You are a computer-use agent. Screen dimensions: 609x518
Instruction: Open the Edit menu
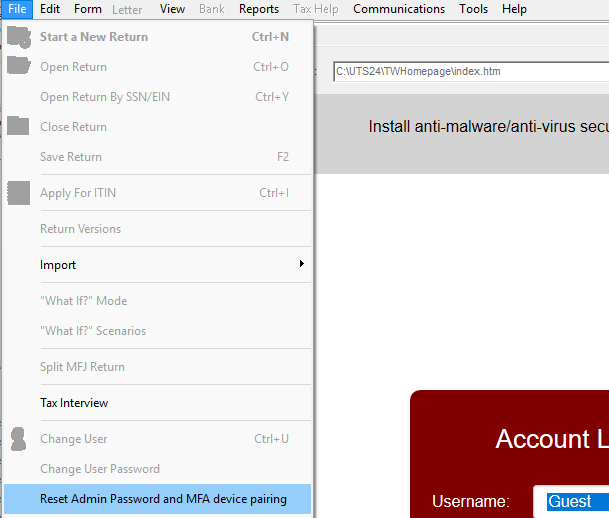pyautogui.click(x=50, y=9)
